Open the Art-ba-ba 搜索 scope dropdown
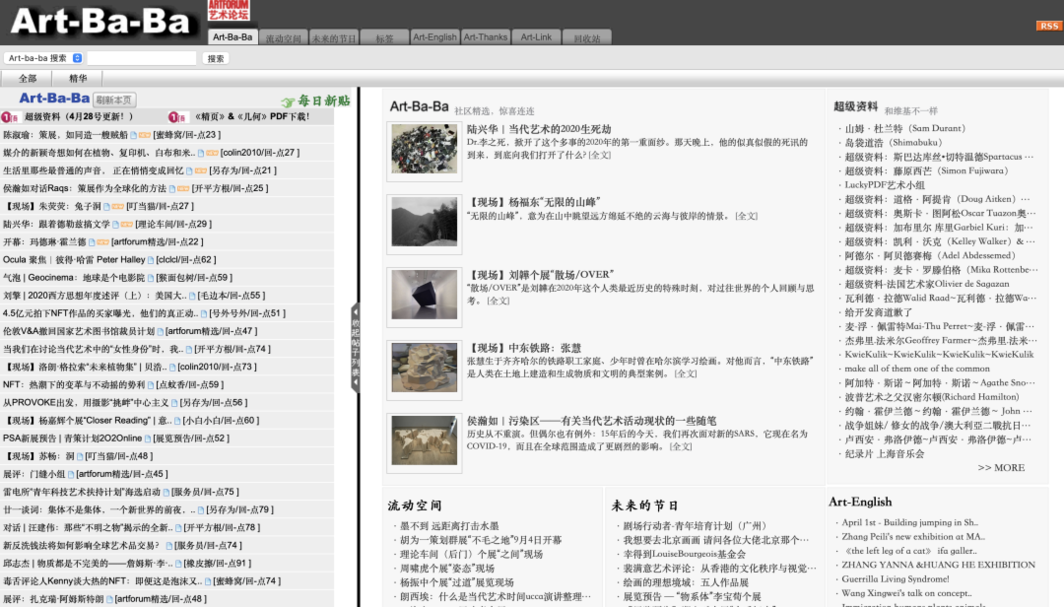The height and width of the screenshot is (607, 1064). click(x=43, y=58)
